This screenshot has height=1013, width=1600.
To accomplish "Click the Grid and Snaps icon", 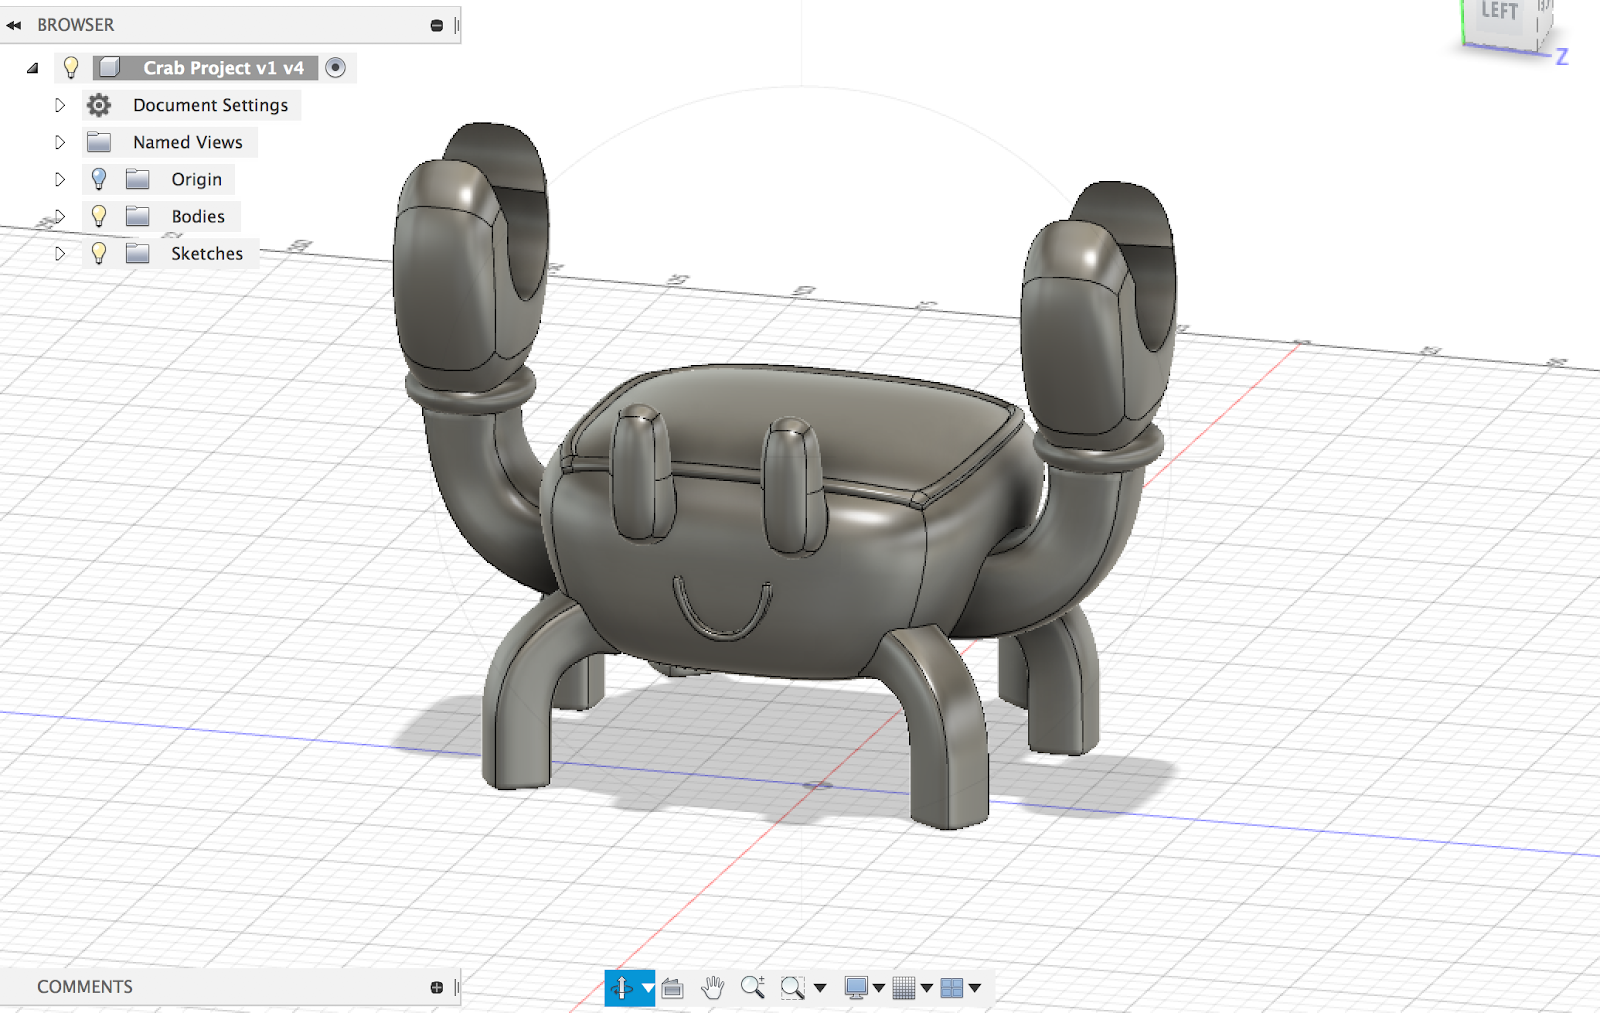I will pyautogui.click(x=904, y=988).
